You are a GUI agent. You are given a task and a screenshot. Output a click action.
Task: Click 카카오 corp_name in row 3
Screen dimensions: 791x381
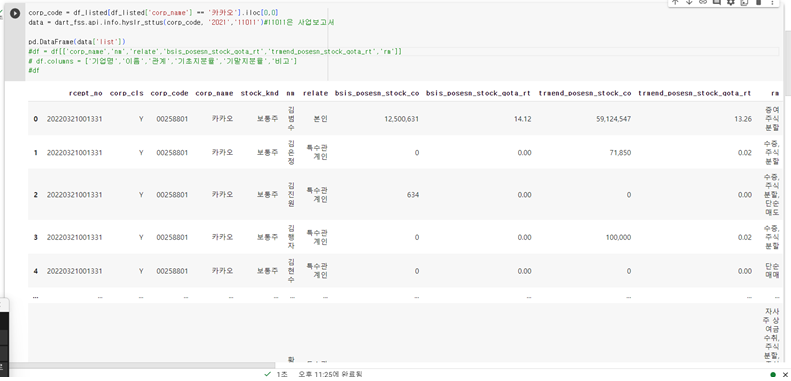(x=222, y=237)
